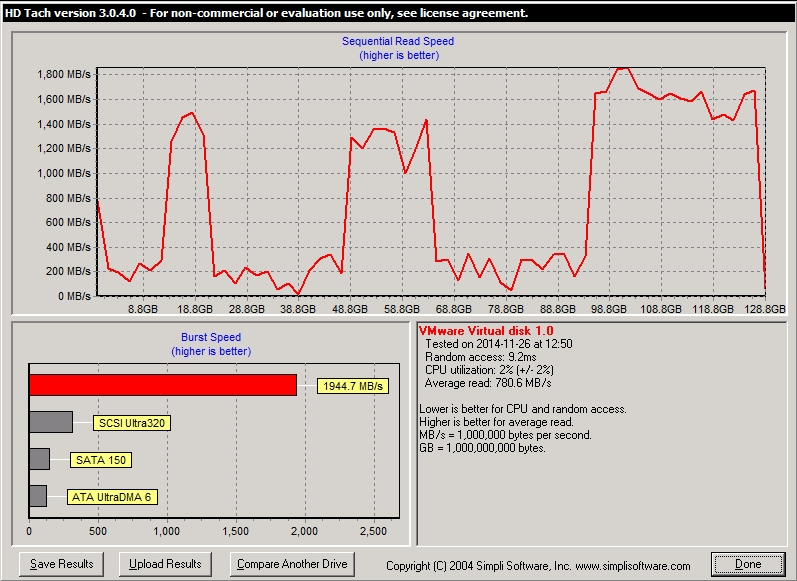
Task: Click the 1,000 burst axis label
Action: (x=167, y=531)
